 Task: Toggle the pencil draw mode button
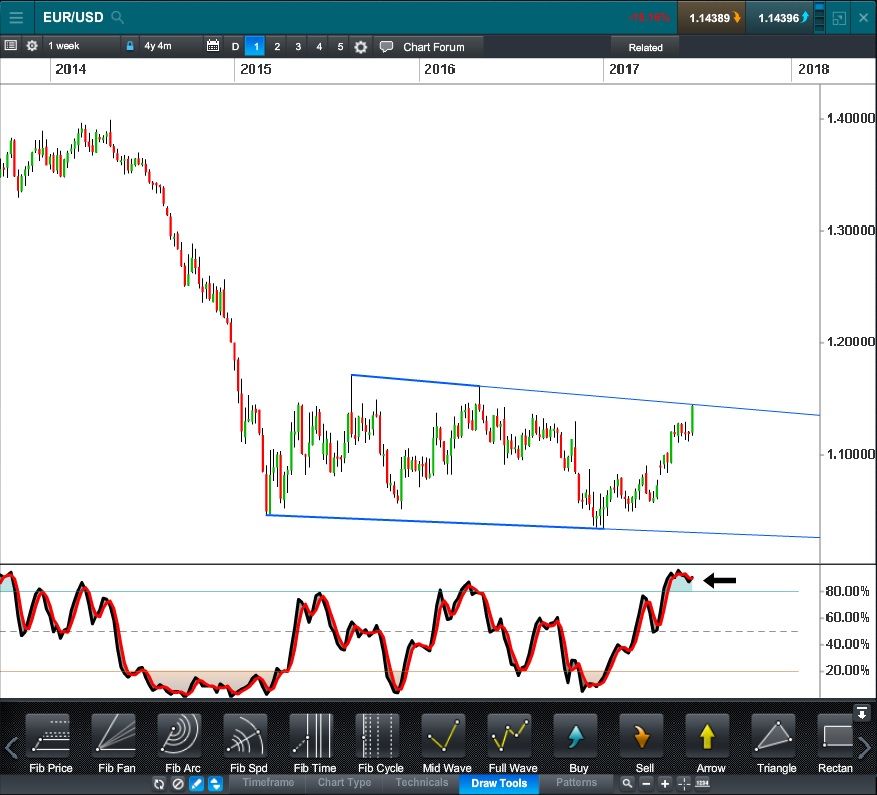pos(196,784)
